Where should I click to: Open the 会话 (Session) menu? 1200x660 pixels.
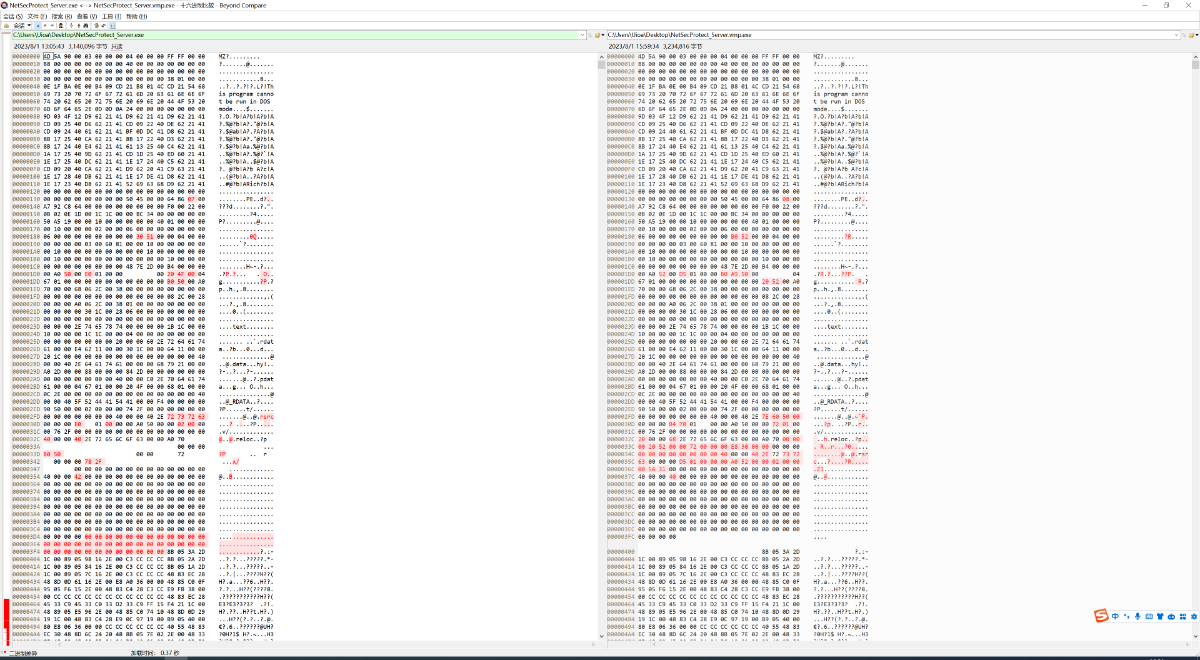[x=12, y=17]
